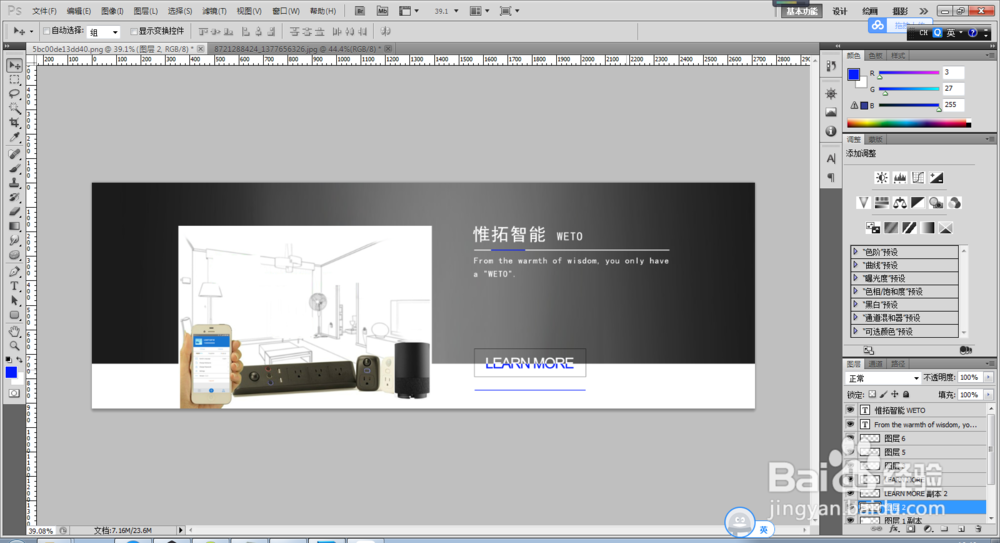Toggle Quick Mask mode icon
Viewport: 1000px width, 543px height.
click(14, 393)
